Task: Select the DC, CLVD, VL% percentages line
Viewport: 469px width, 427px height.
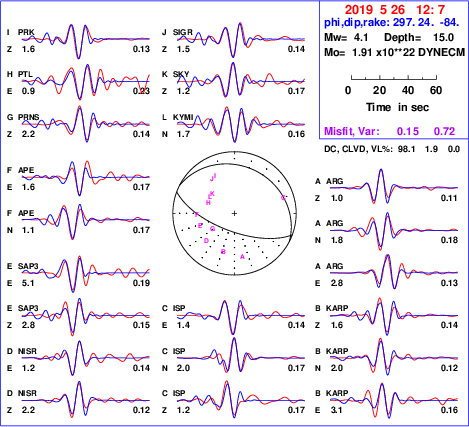Action: point(392,149)
